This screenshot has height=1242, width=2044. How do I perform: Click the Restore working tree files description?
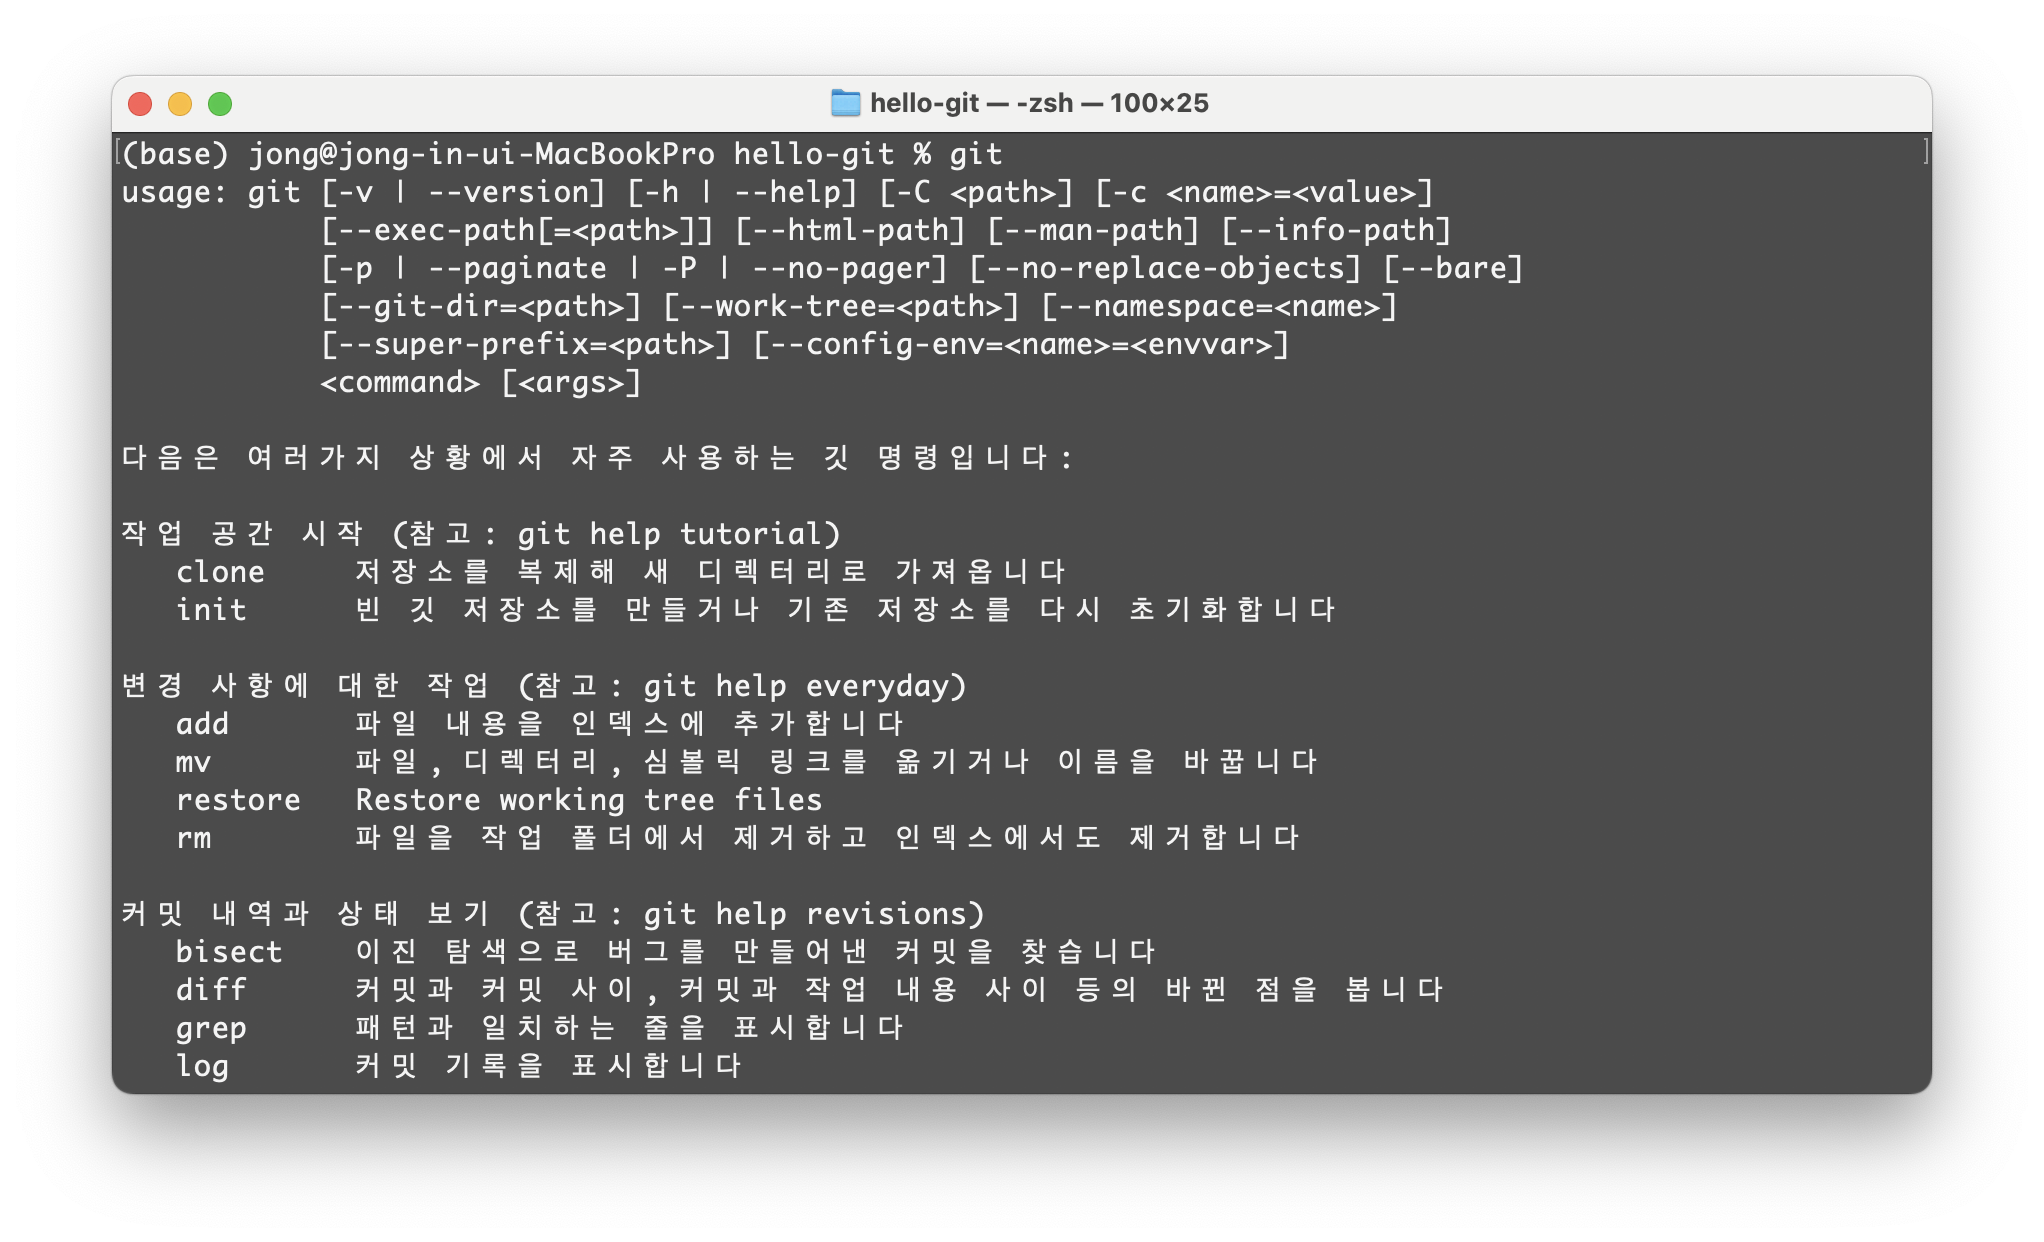tap(589, 800)
